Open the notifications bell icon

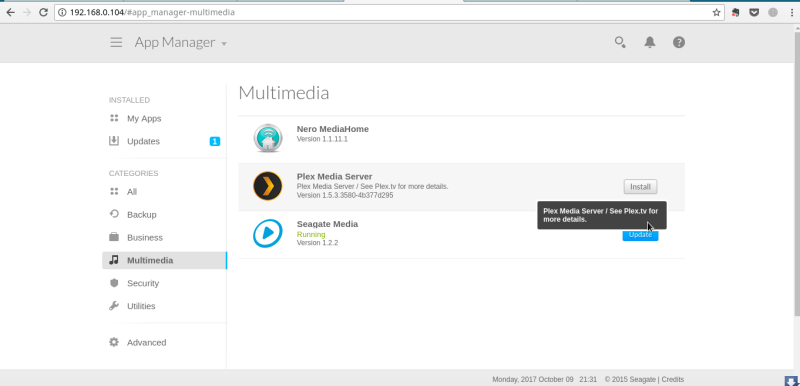click(649, 42)
